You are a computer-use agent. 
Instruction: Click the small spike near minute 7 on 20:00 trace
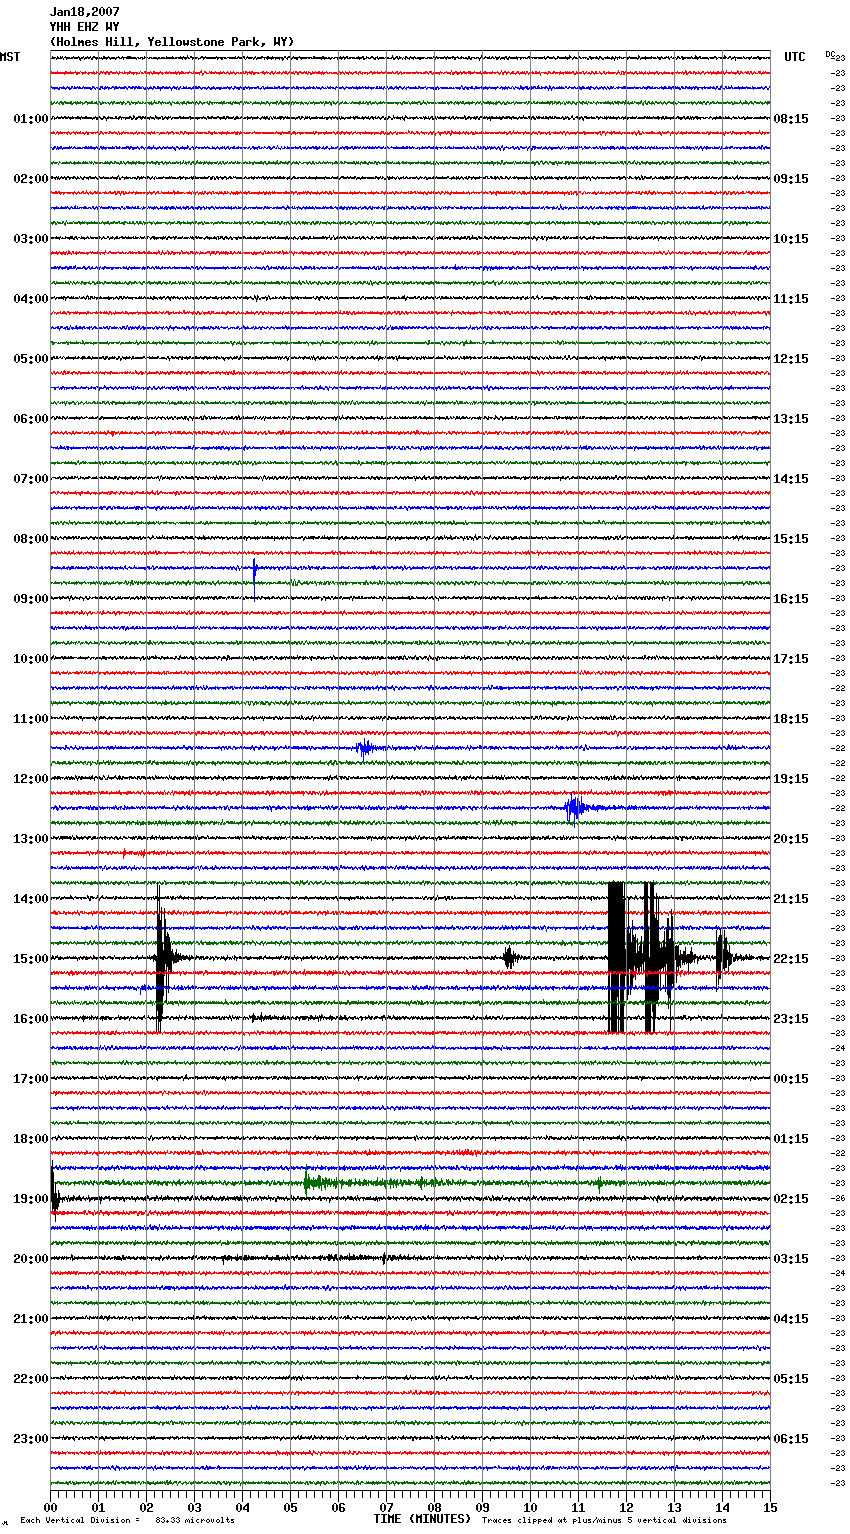pyautogui.click(x=385, y=1259)
